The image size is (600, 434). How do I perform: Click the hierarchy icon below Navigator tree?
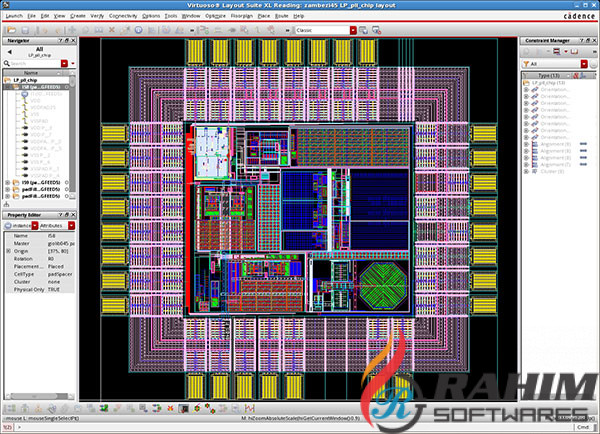click(7, 204)
